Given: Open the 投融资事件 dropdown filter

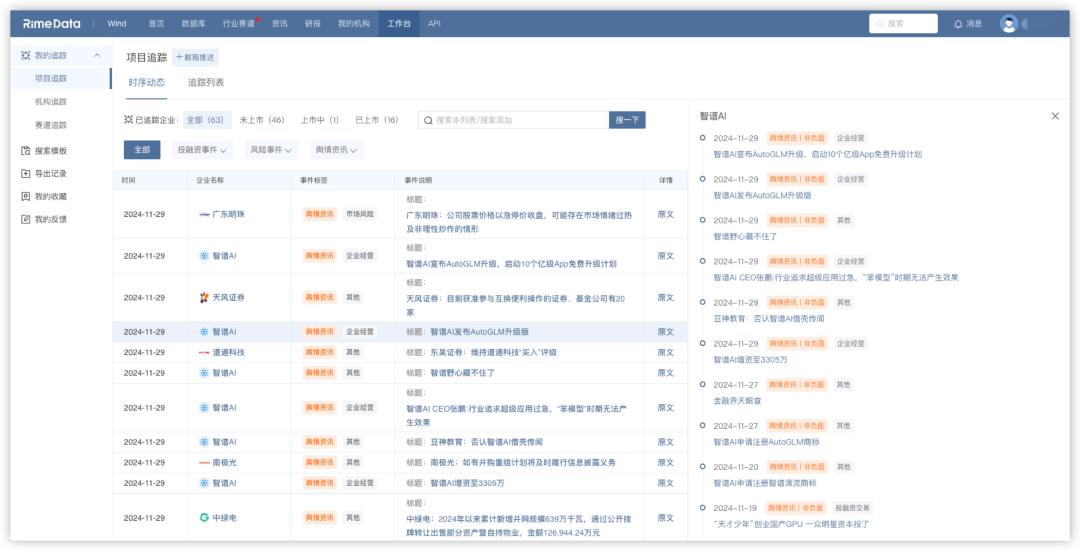Looking at the screenshot, I should tap(202, 149).
